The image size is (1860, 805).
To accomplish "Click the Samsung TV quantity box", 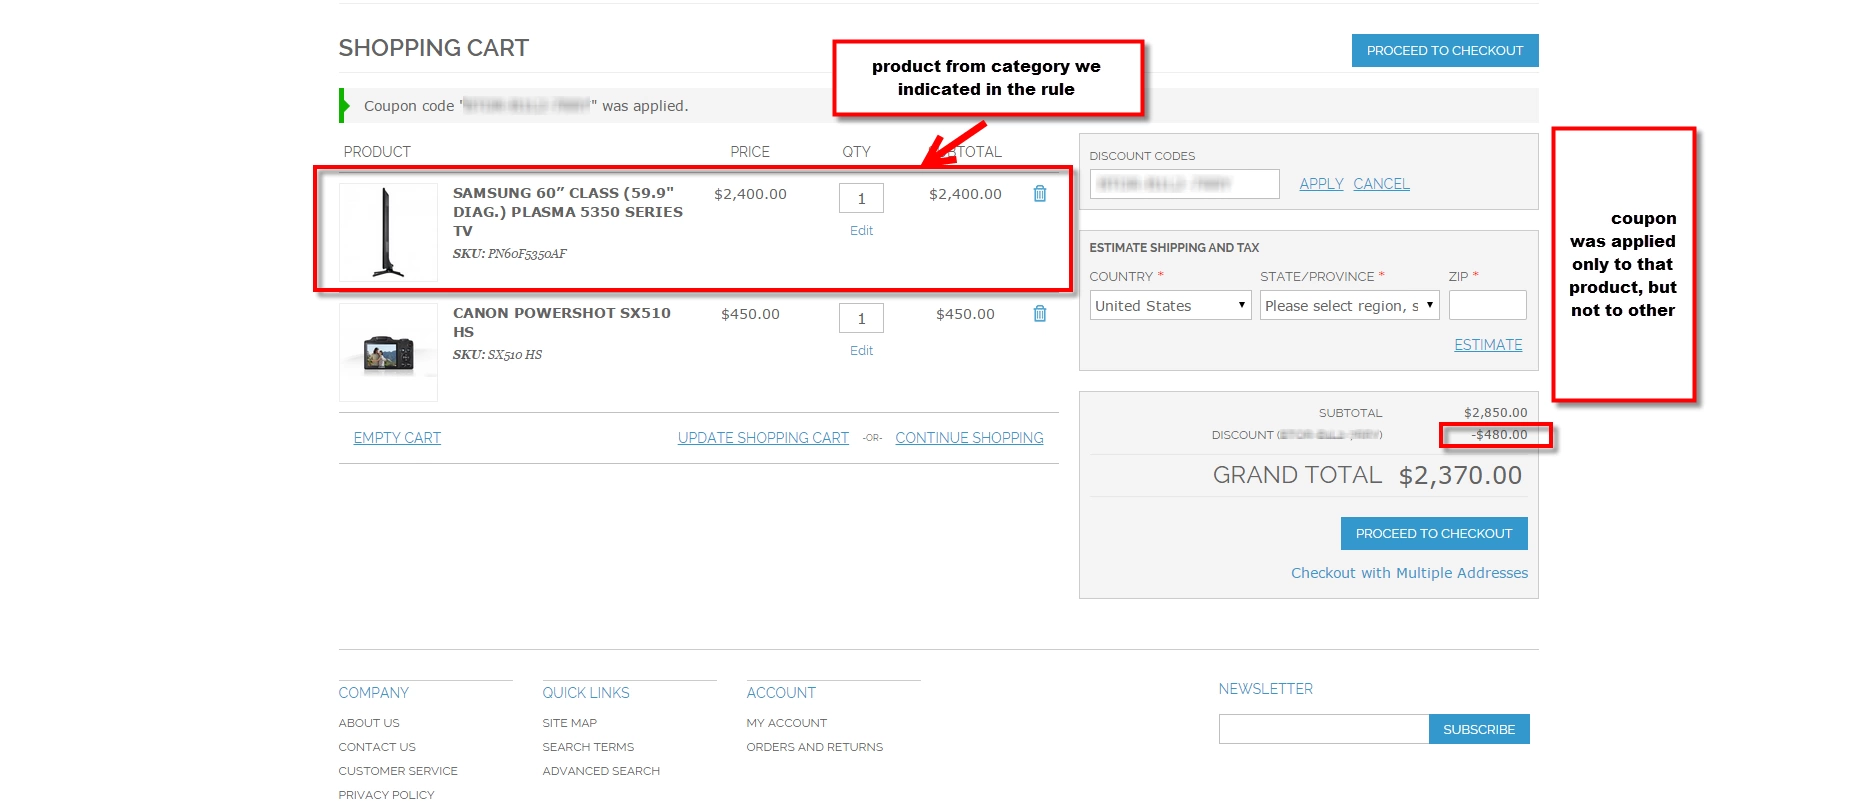I will (861, 198).
